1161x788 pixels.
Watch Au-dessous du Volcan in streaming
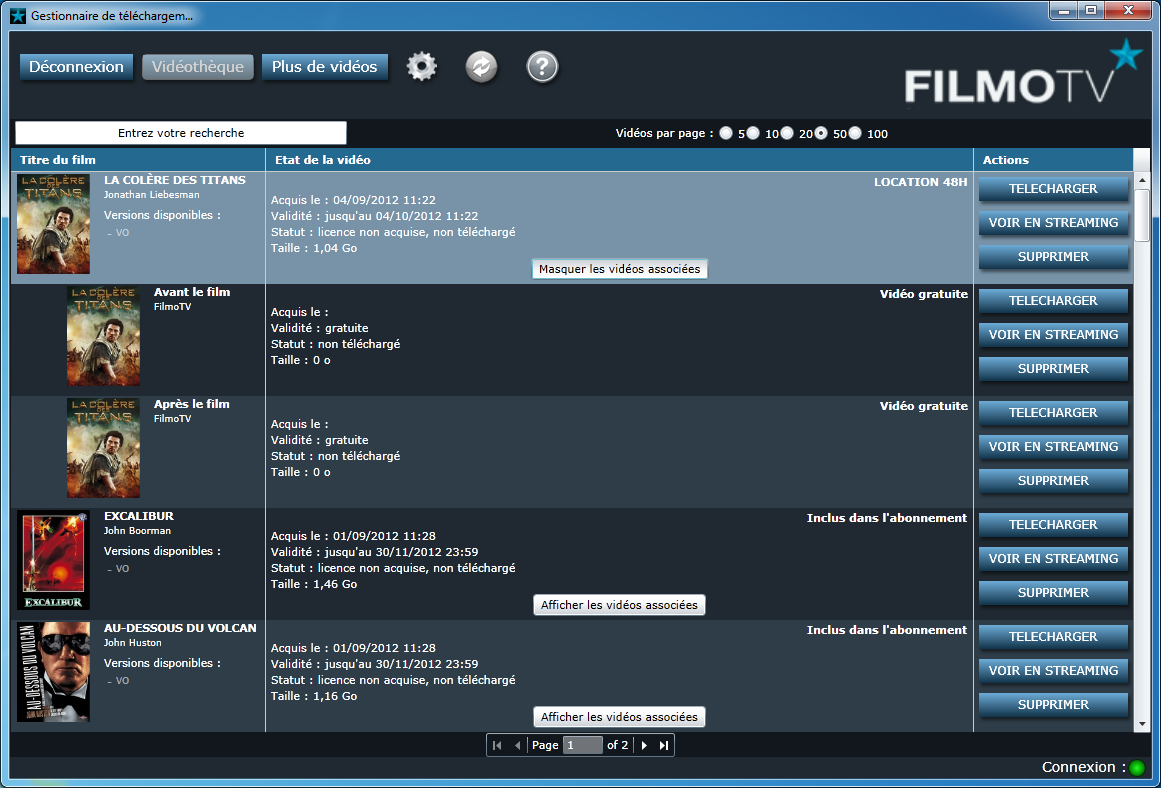(x=1054, y=670)
